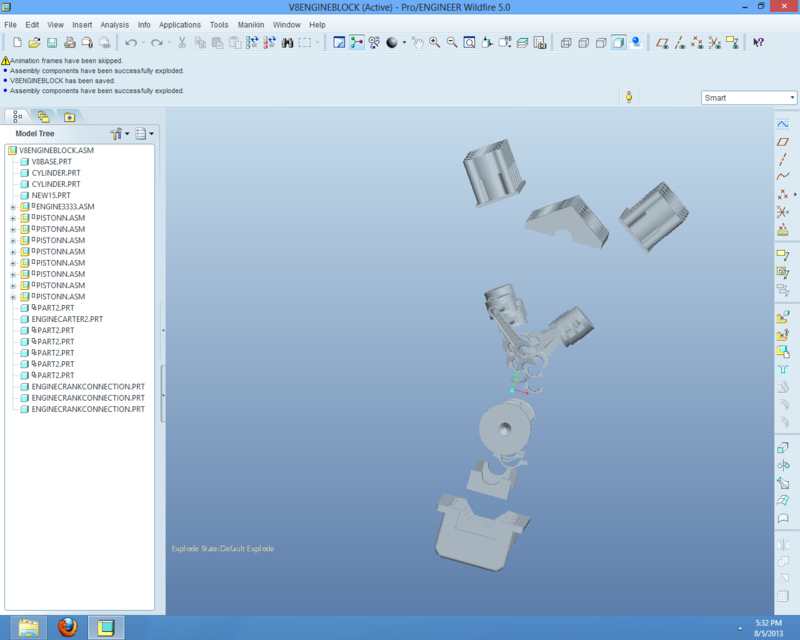
Task: Select the shaded display style icon
Action: pos(617,43)
